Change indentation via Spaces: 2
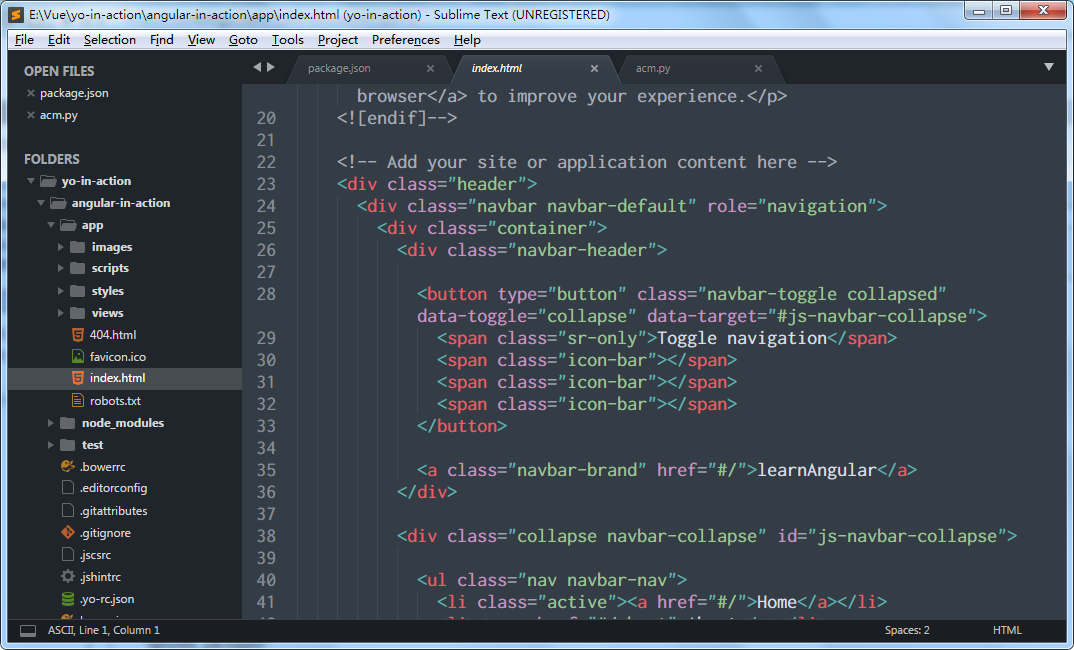 906,631
